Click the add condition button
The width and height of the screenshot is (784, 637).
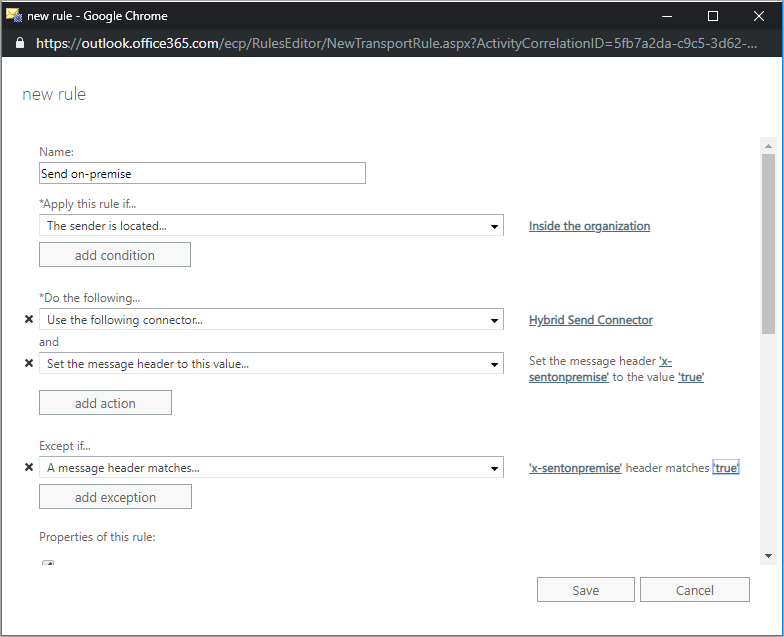pos(114,255)
